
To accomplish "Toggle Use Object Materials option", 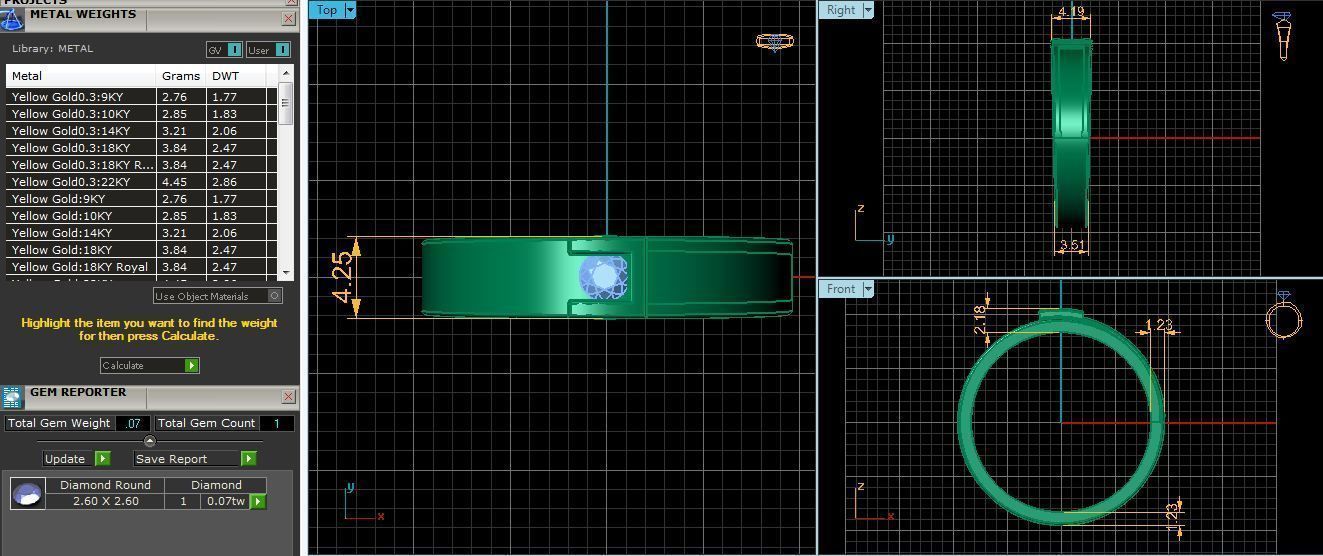I will coord(218,296).
